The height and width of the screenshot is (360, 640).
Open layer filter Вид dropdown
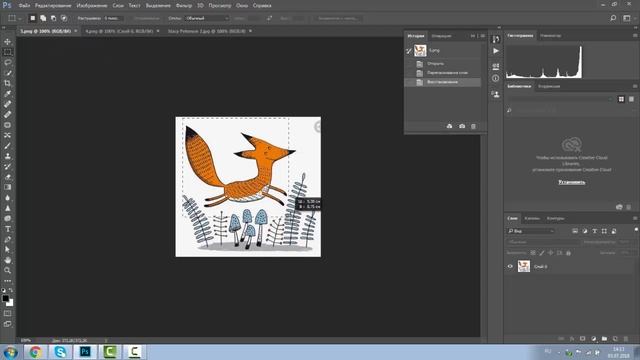(531, 231)
